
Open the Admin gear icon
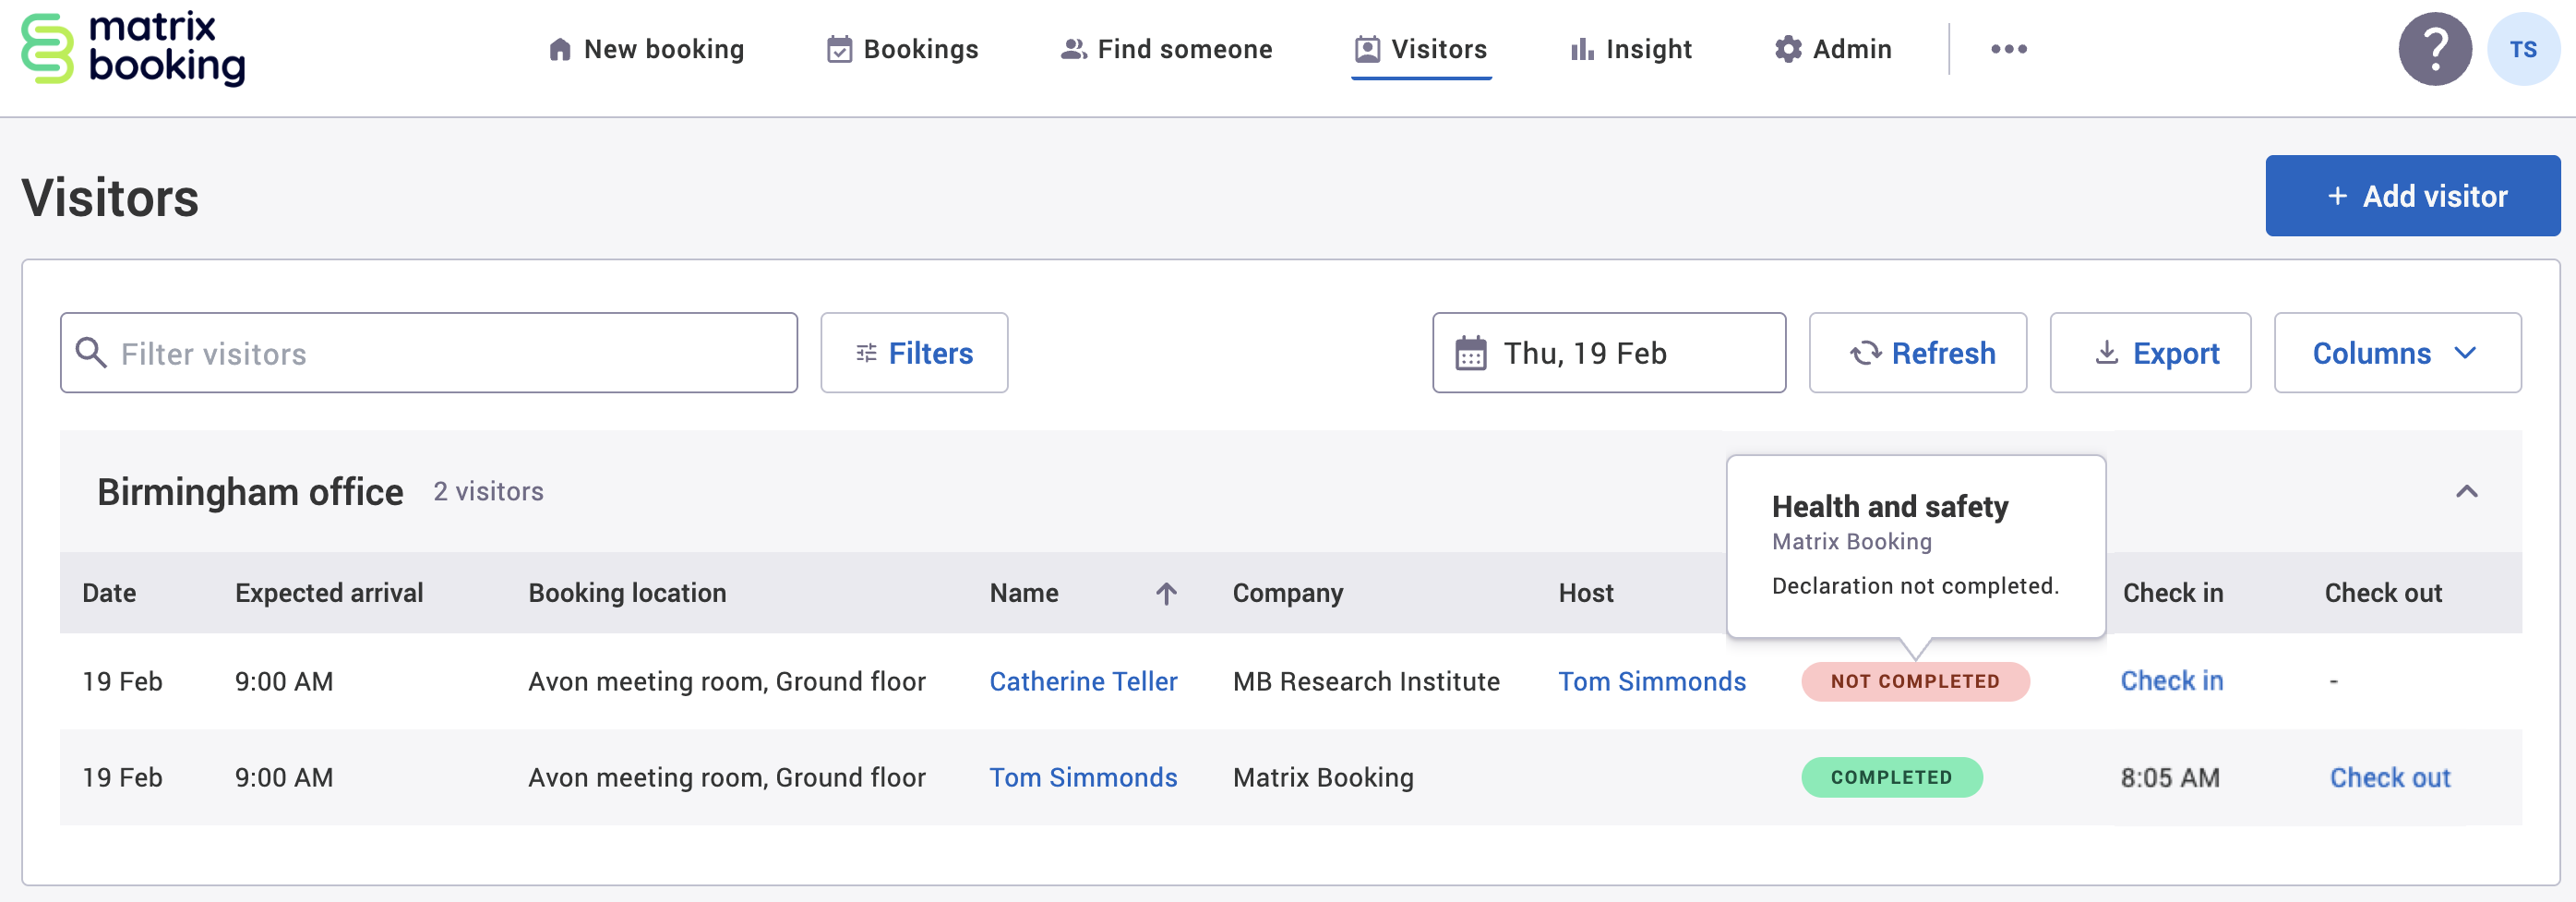click(x=1788, y=48)
